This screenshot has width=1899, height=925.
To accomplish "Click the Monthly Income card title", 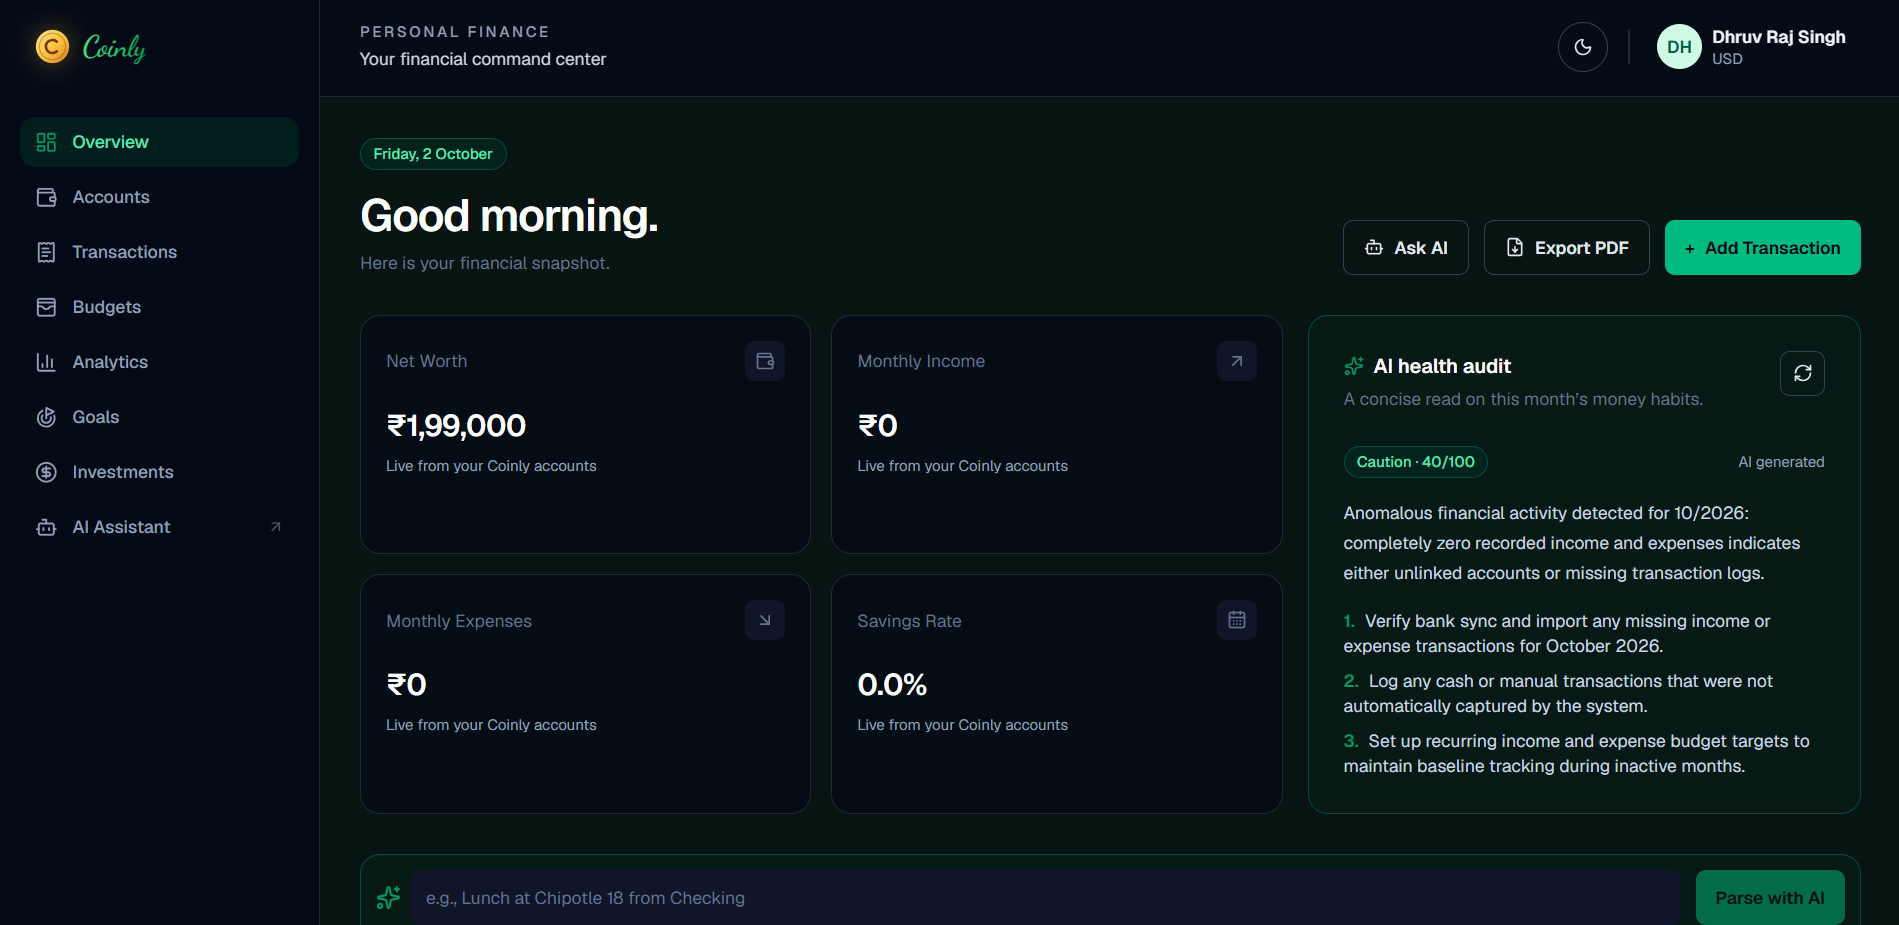I will click(921, 361).
